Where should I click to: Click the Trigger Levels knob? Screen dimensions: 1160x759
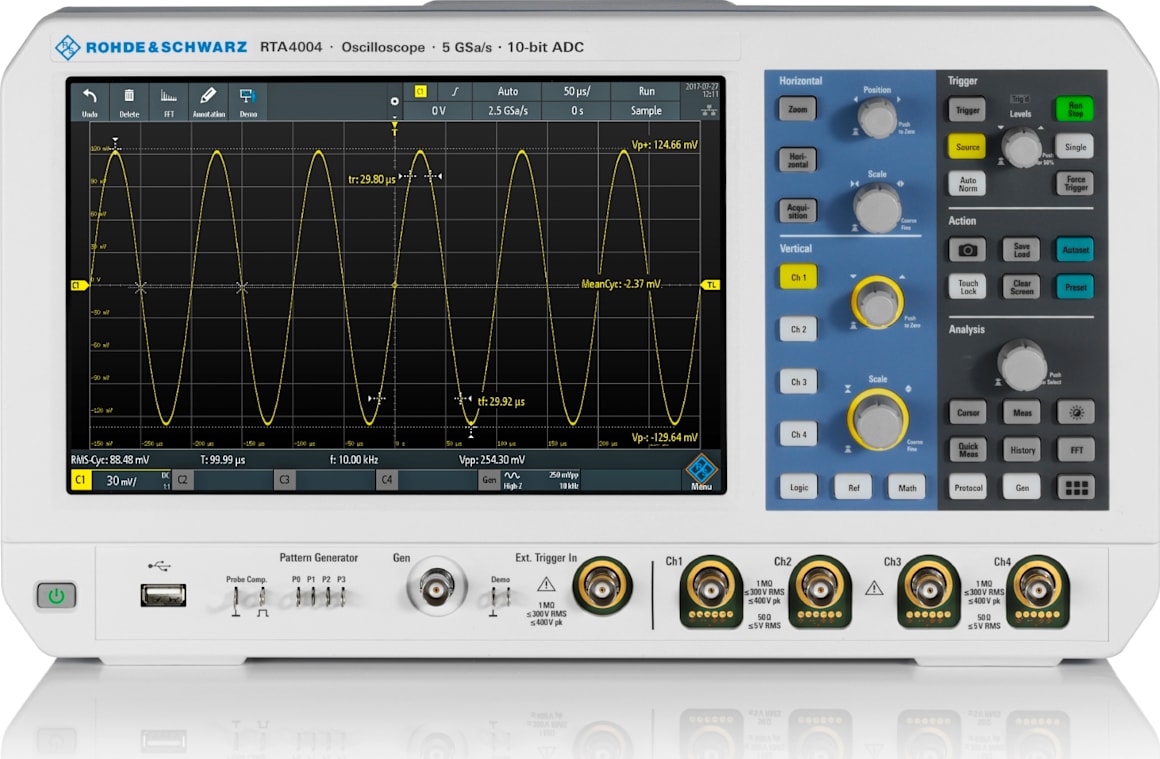pos(1022,147)
